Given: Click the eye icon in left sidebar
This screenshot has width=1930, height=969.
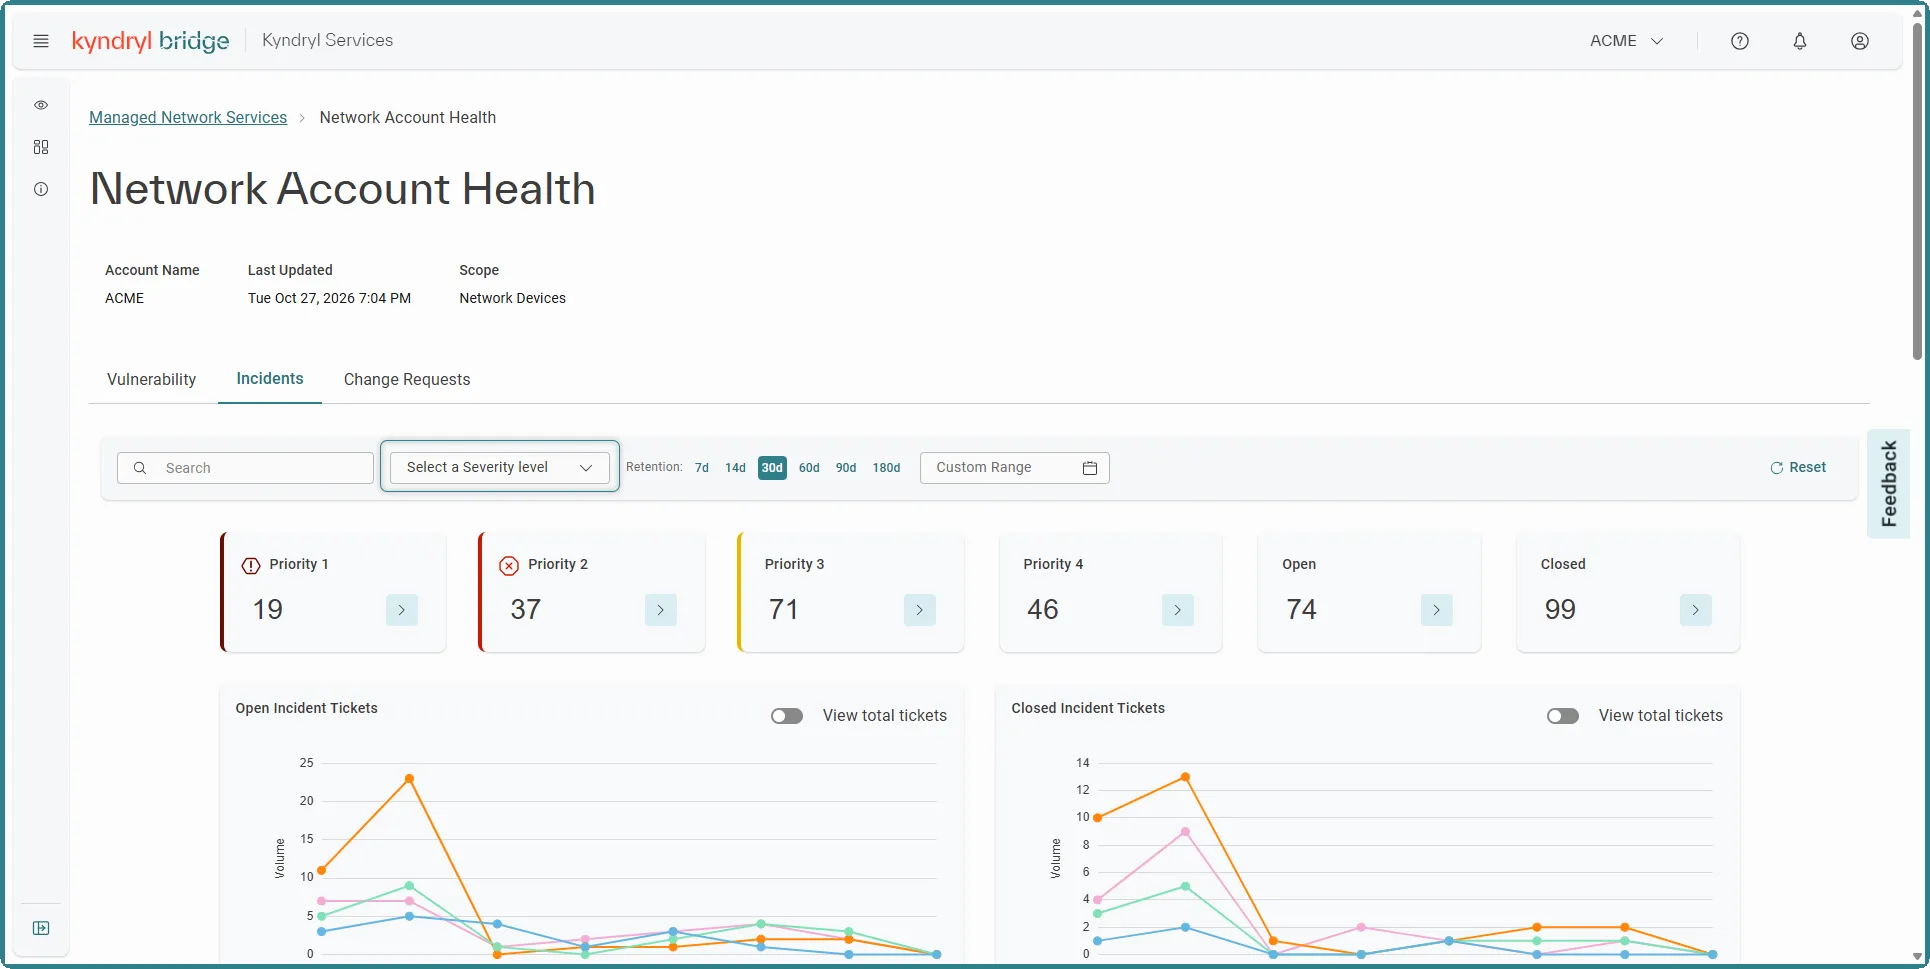Looking at the screenshot, I should [x=41, y=105].
